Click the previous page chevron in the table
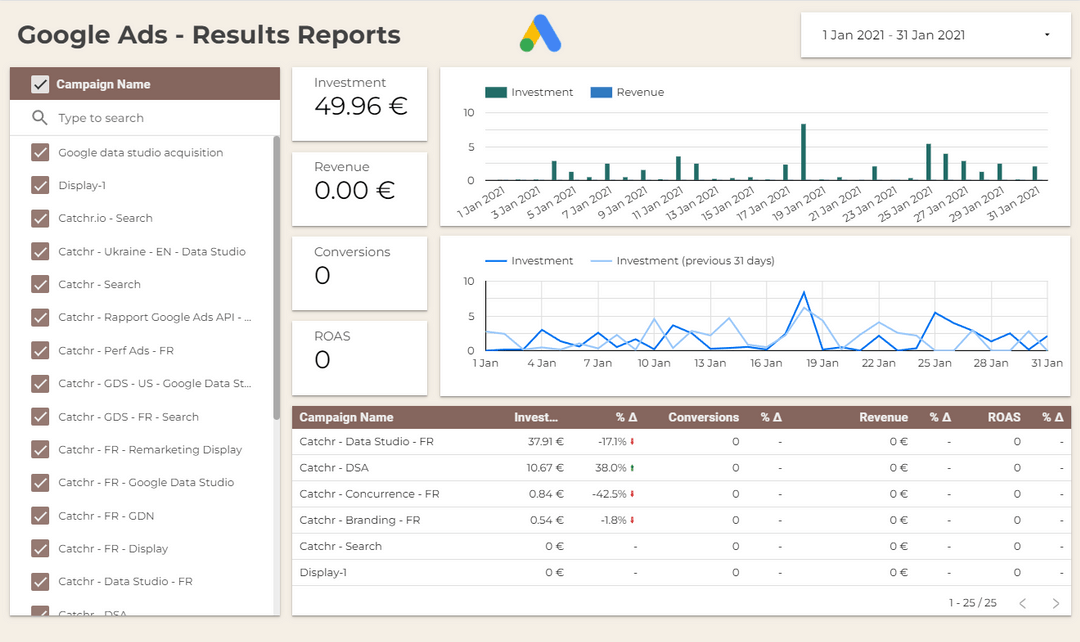 pos(1022,603)
